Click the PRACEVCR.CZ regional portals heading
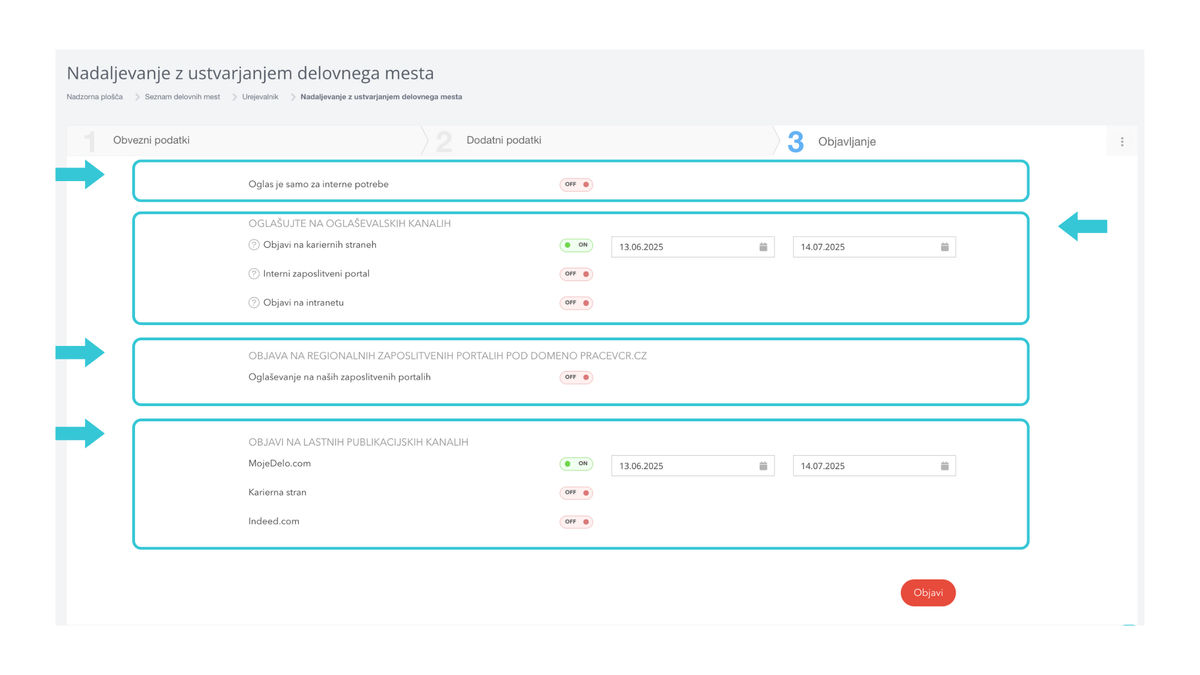Screen dimensions: 1200x675 pos(448,356)
